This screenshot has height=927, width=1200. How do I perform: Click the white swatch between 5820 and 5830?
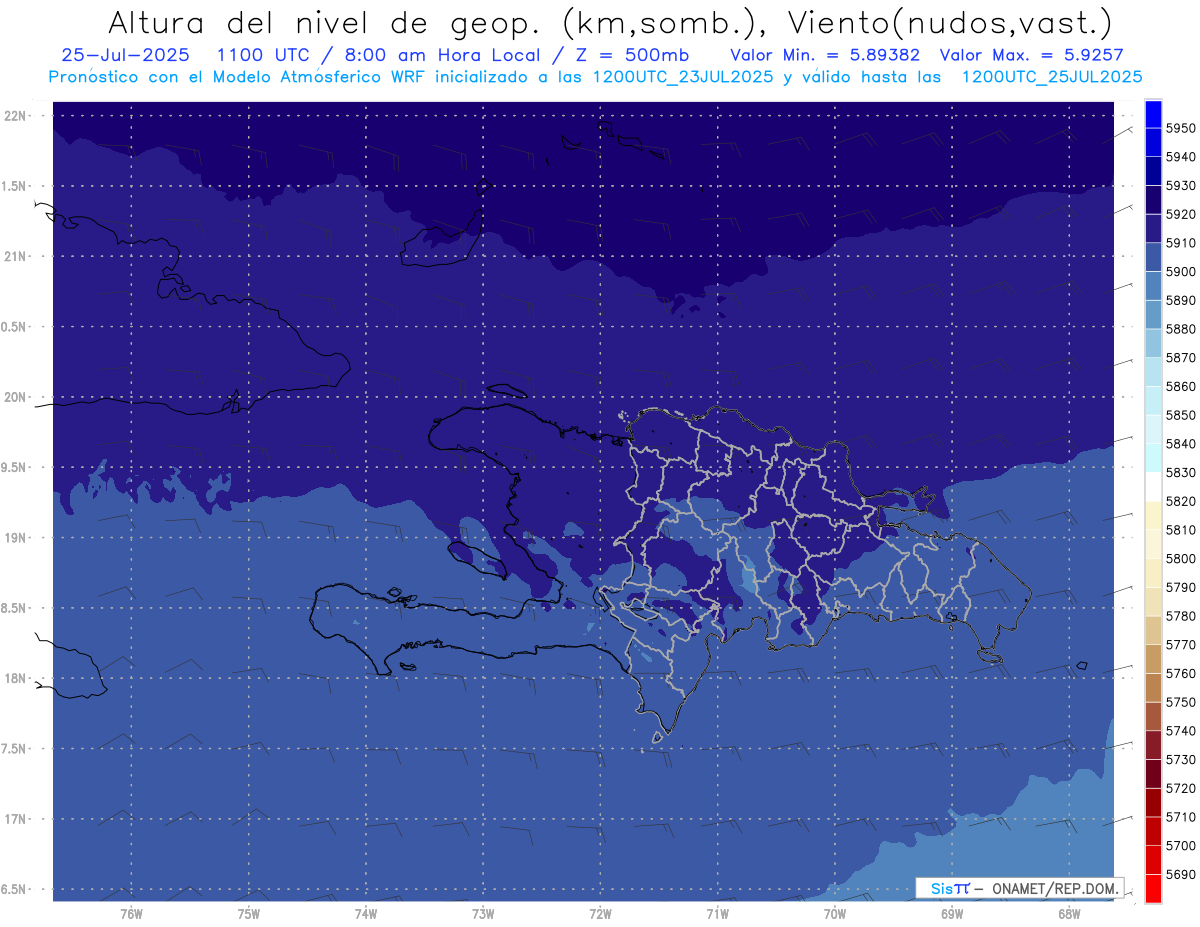pyautogui.click(x=1152, y=487)
